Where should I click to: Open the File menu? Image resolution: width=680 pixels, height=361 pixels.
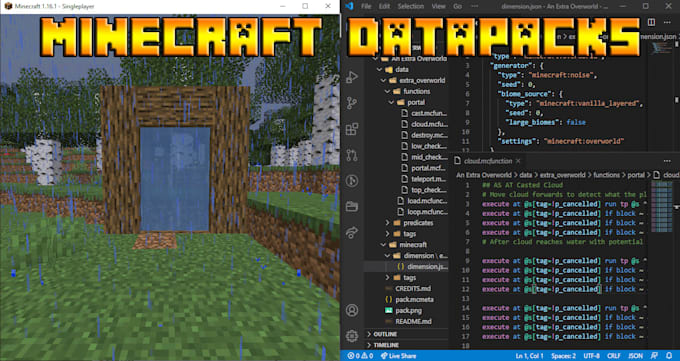366,6
